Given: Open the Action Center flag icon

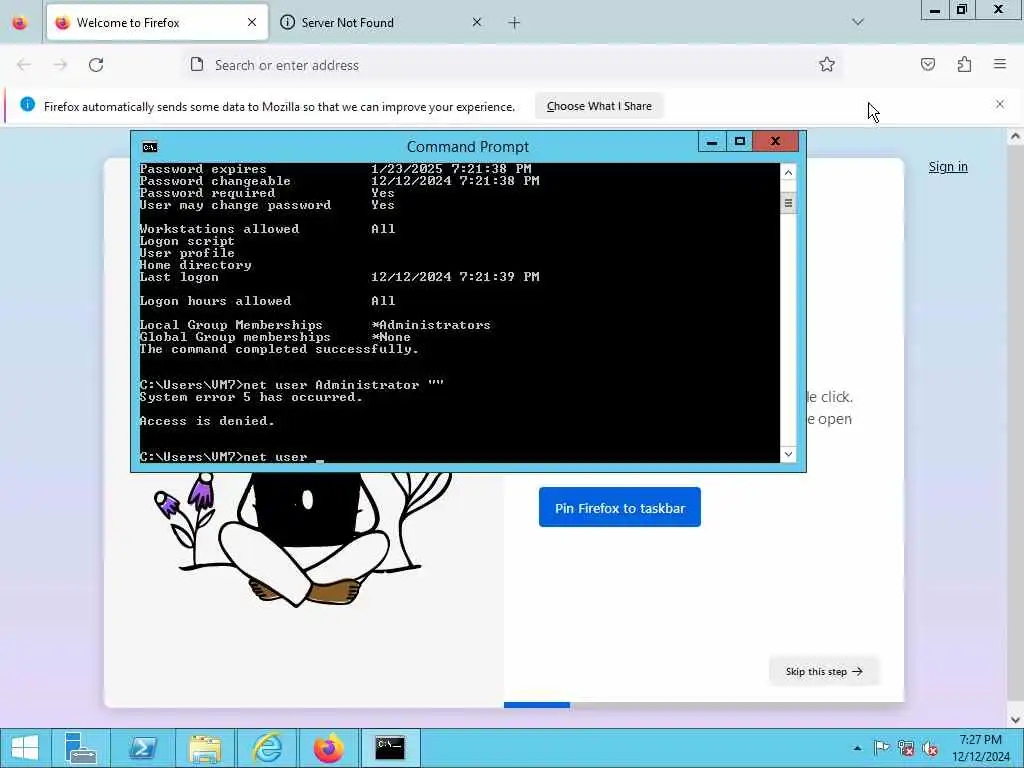Looking at the screenshot, I should [882, 748].
